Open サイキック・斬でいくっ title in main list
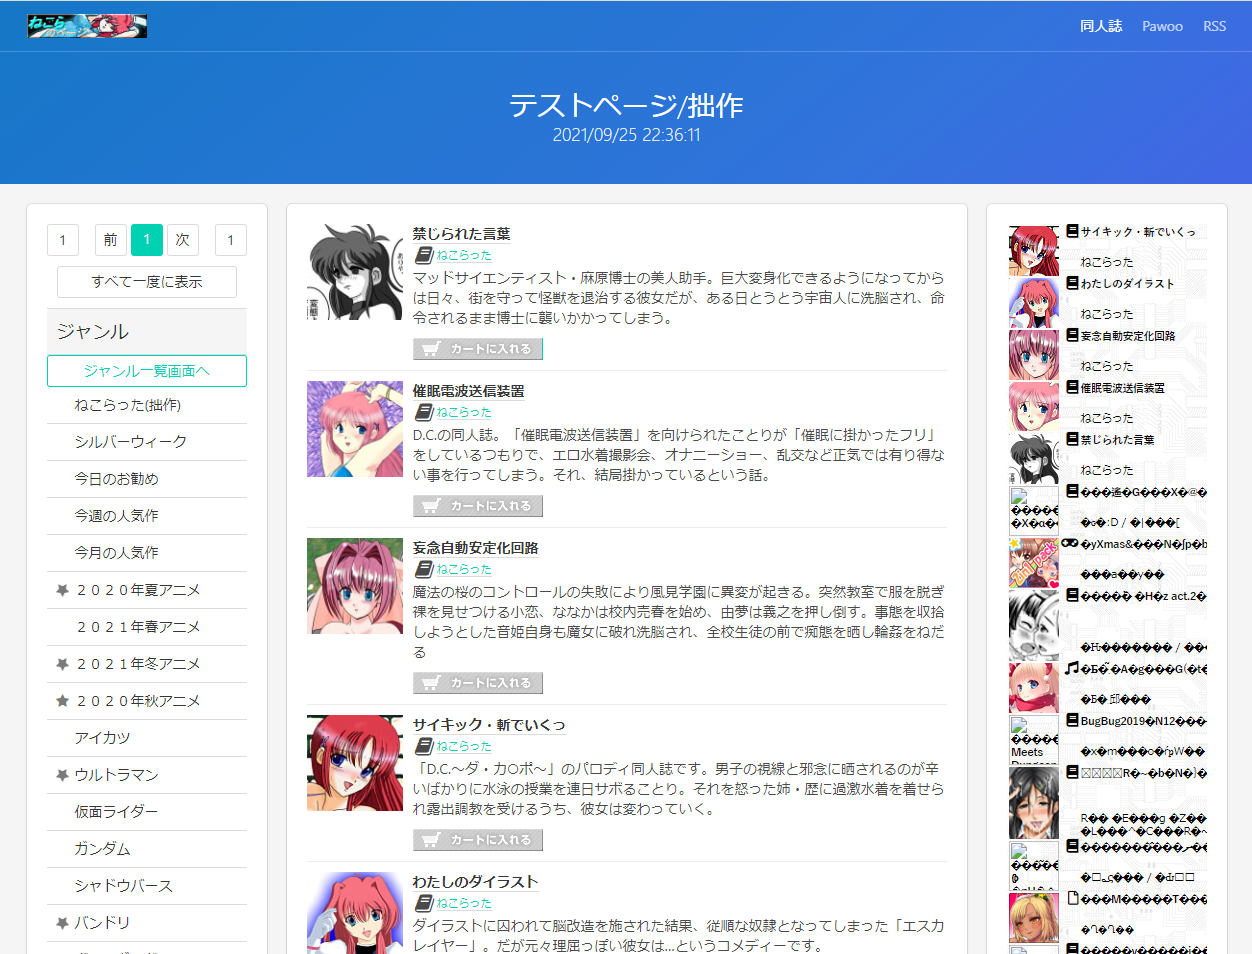 [489, 725]
